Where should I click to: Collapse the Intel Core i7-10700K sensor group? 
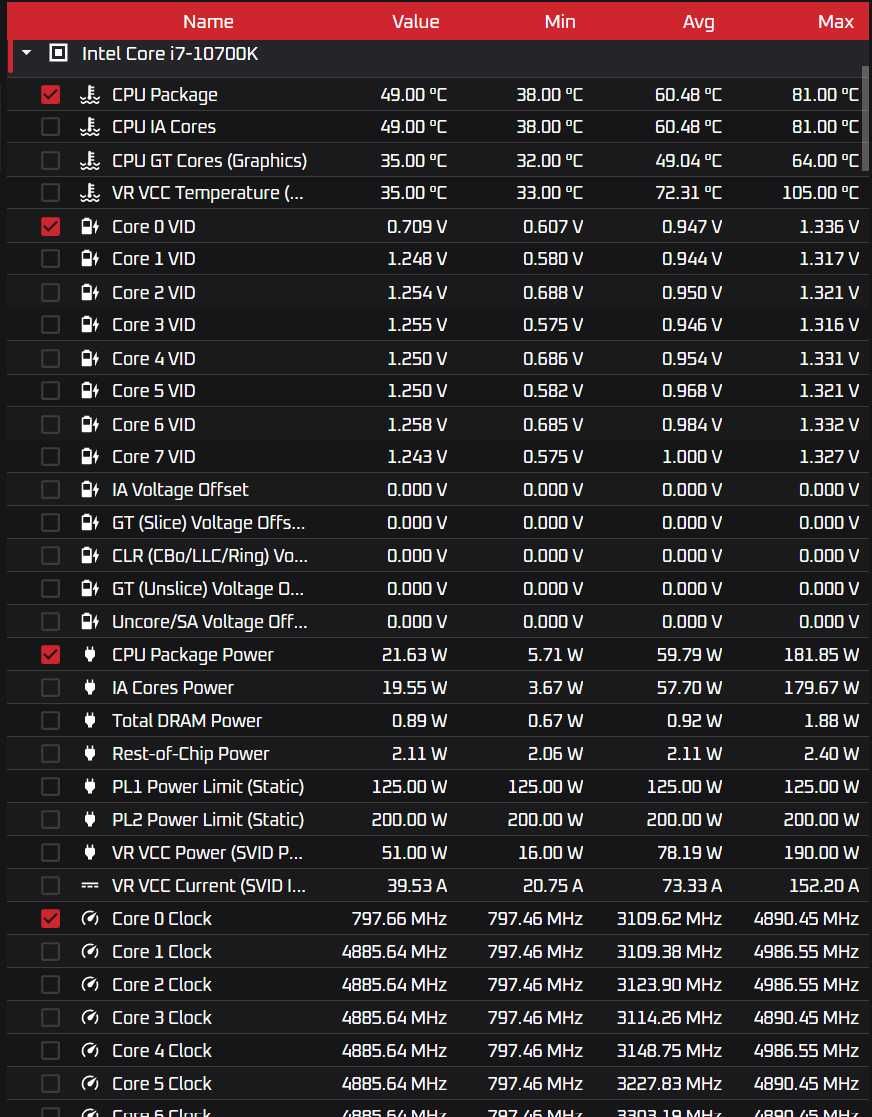pyautogui.click(x=27, y=53)
